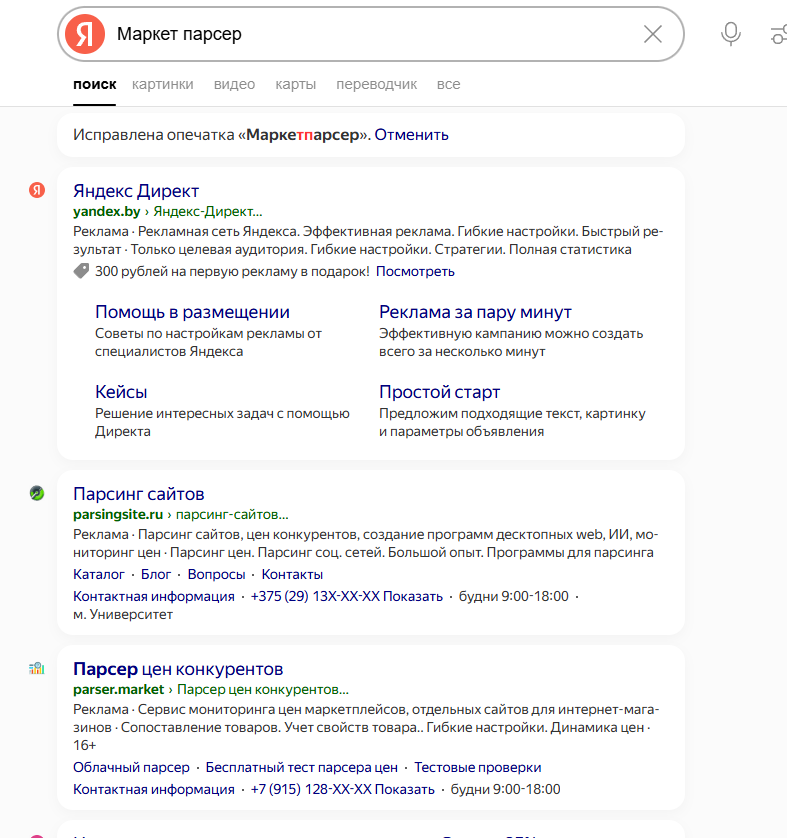The image size is (787, 838).
Task: Open переводчик tab
Action: [376, 84]
